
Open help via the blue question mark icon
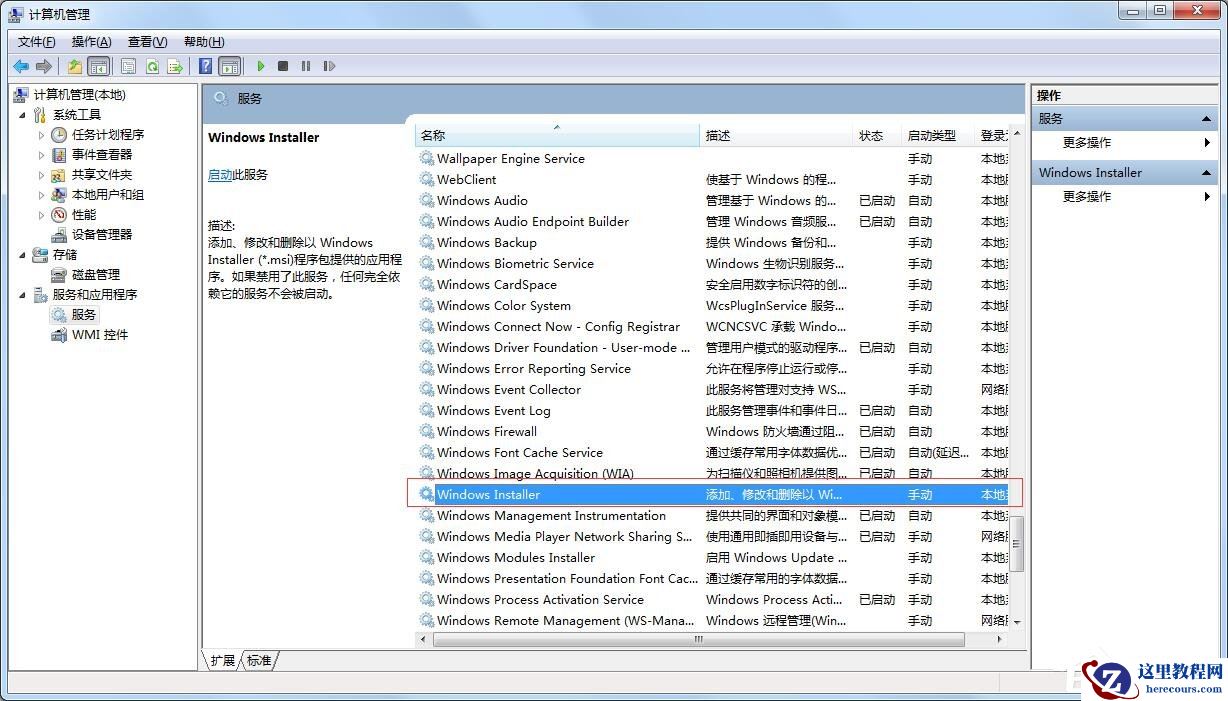(206, 66)
